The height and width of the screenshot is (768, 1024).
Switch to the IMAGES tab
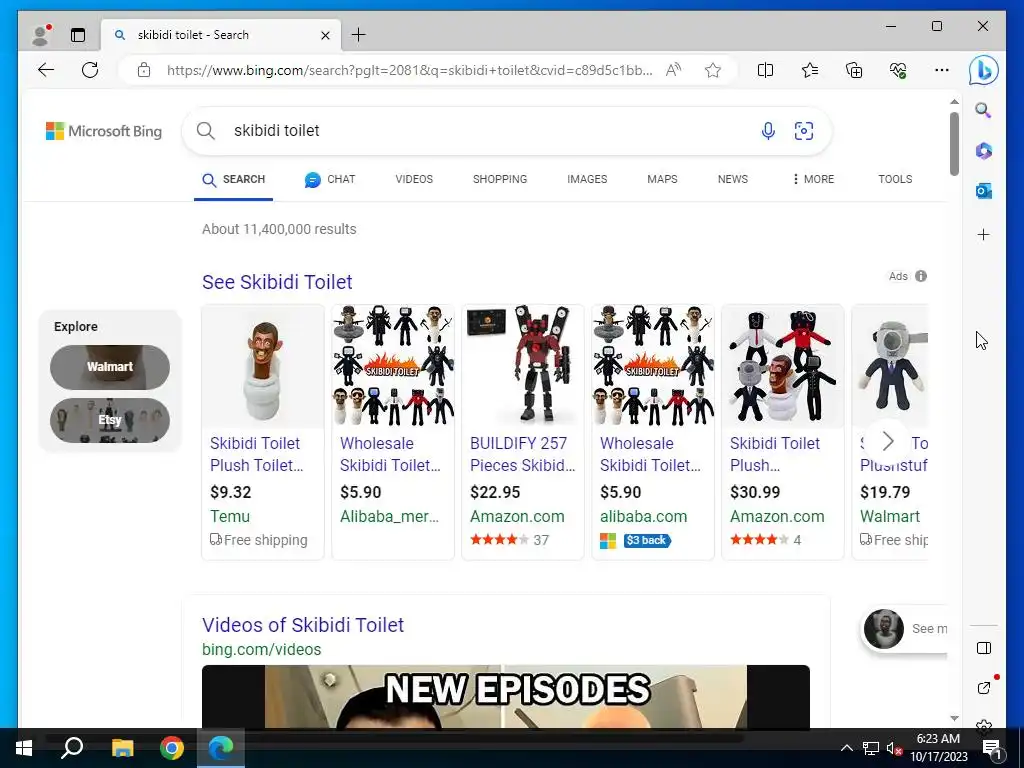[587, 179]
